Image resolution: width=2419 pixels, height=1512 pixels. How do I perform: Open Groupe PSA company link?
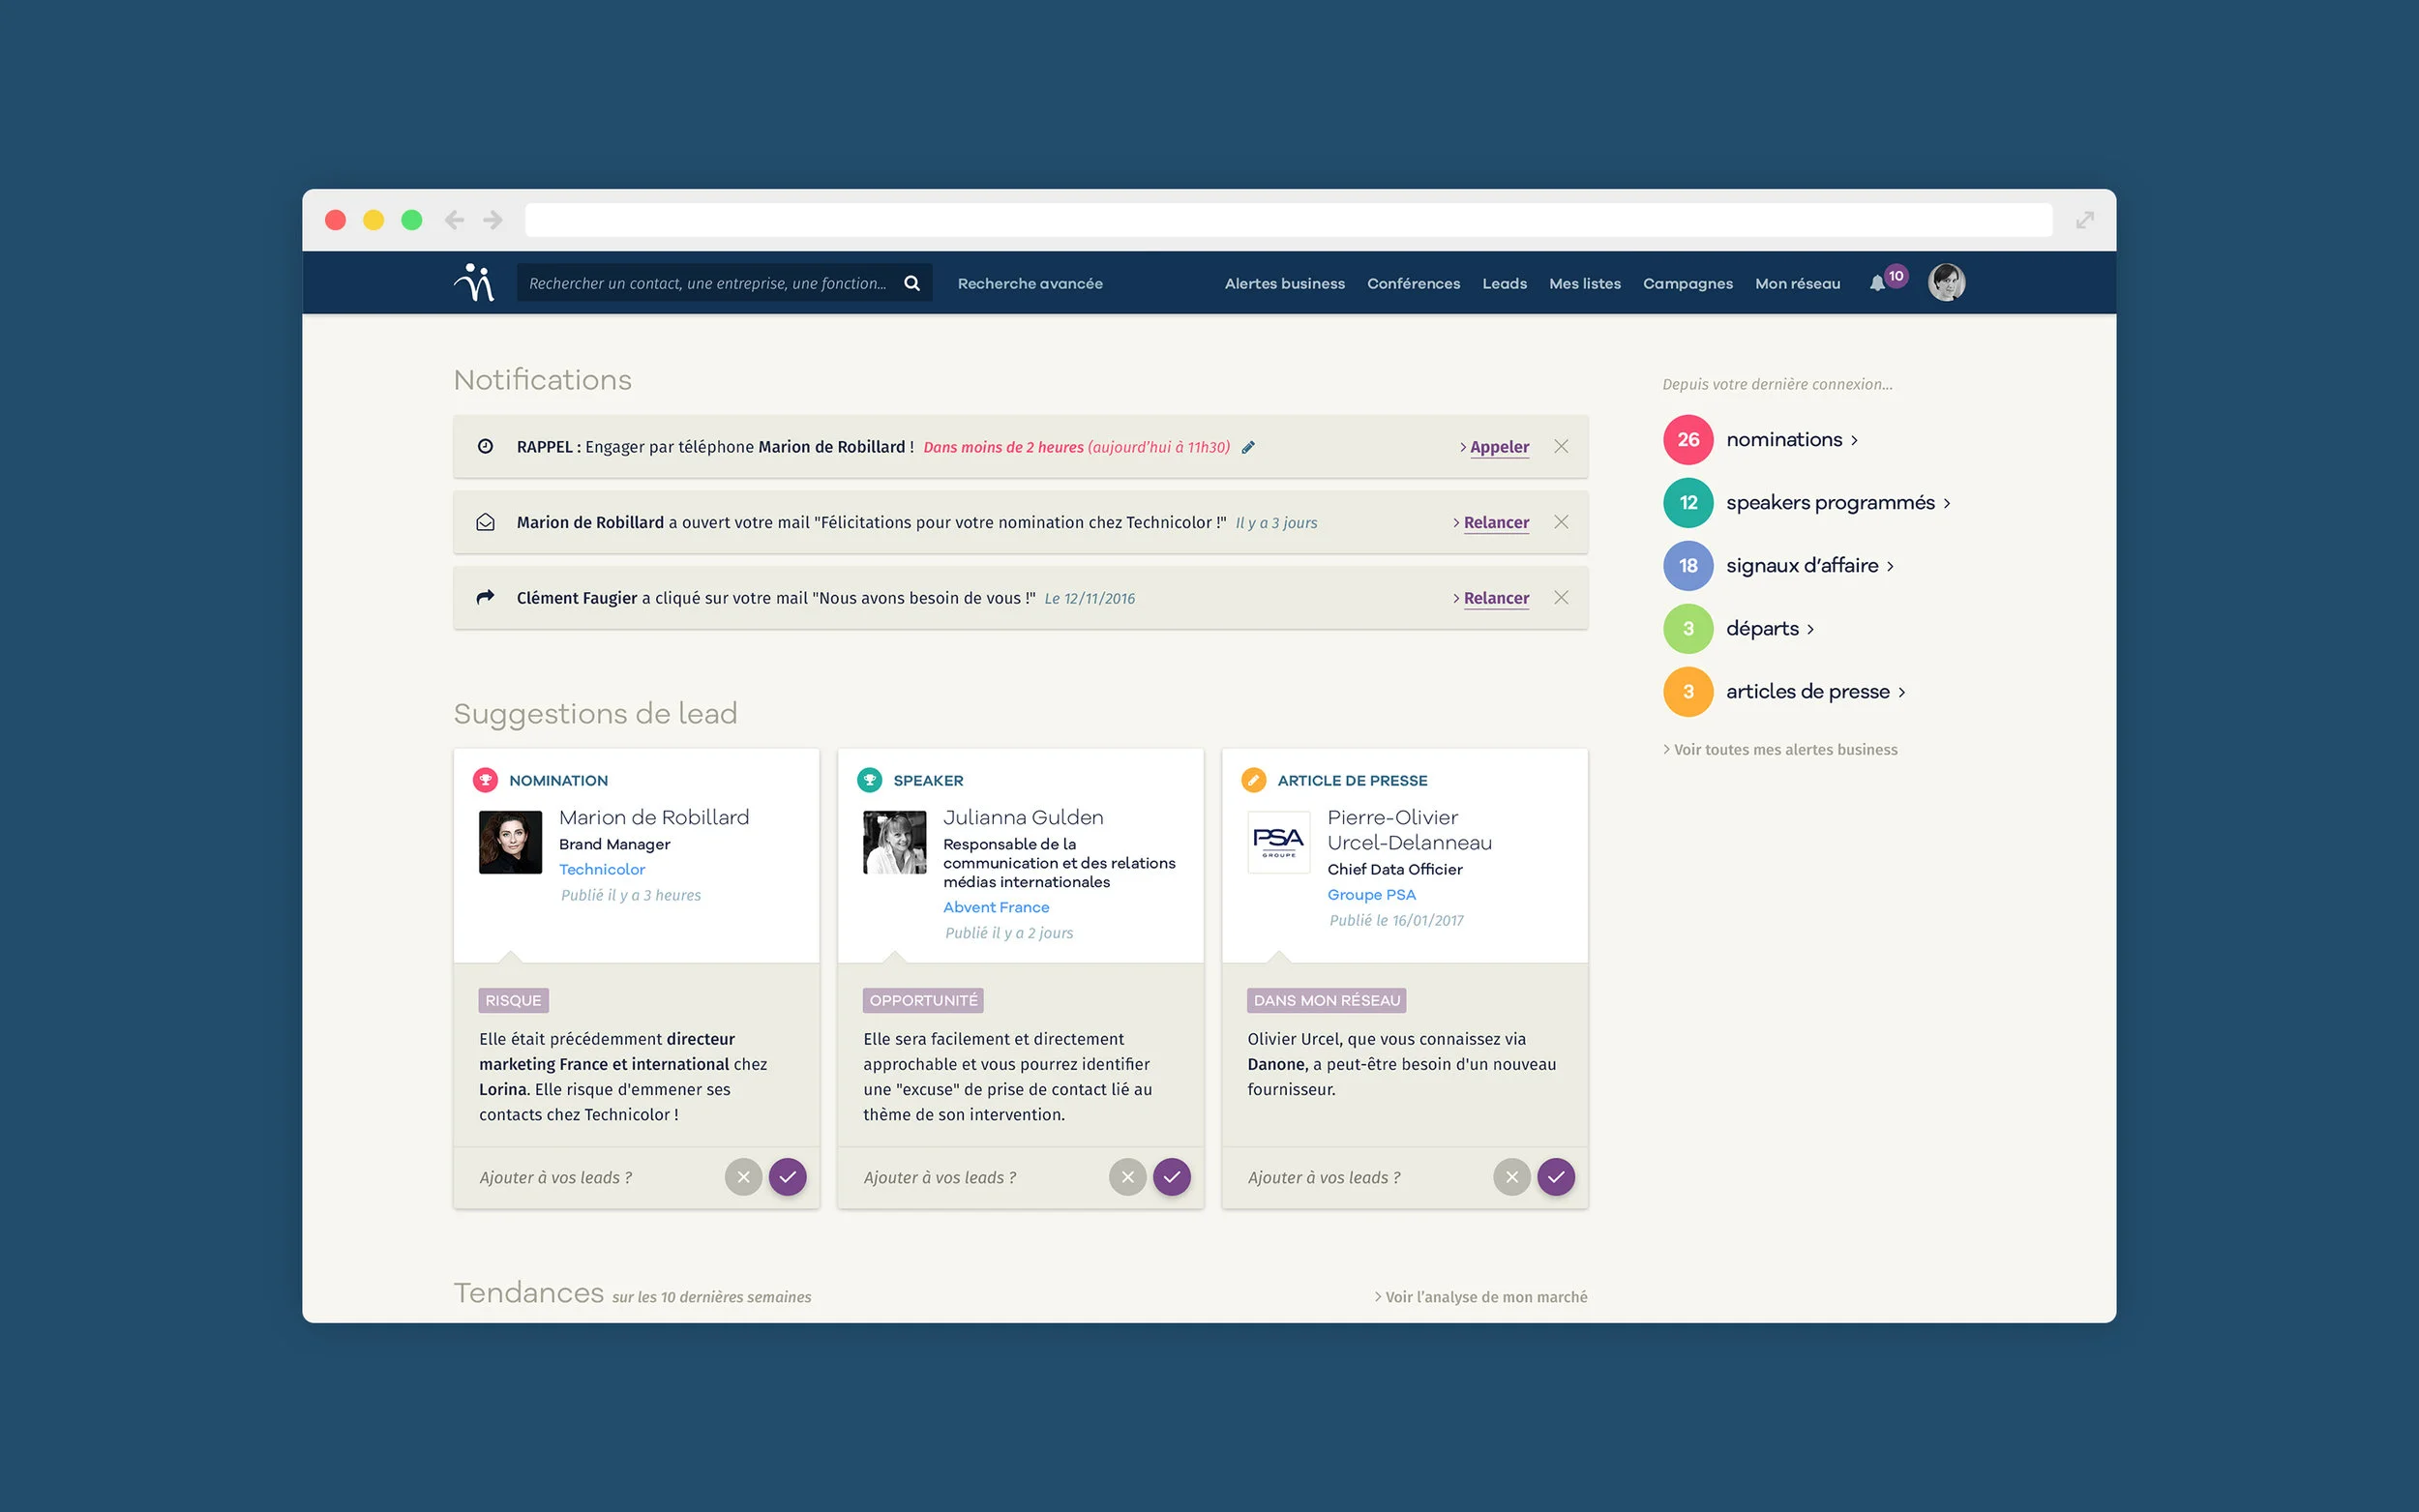coord(1371,894)
